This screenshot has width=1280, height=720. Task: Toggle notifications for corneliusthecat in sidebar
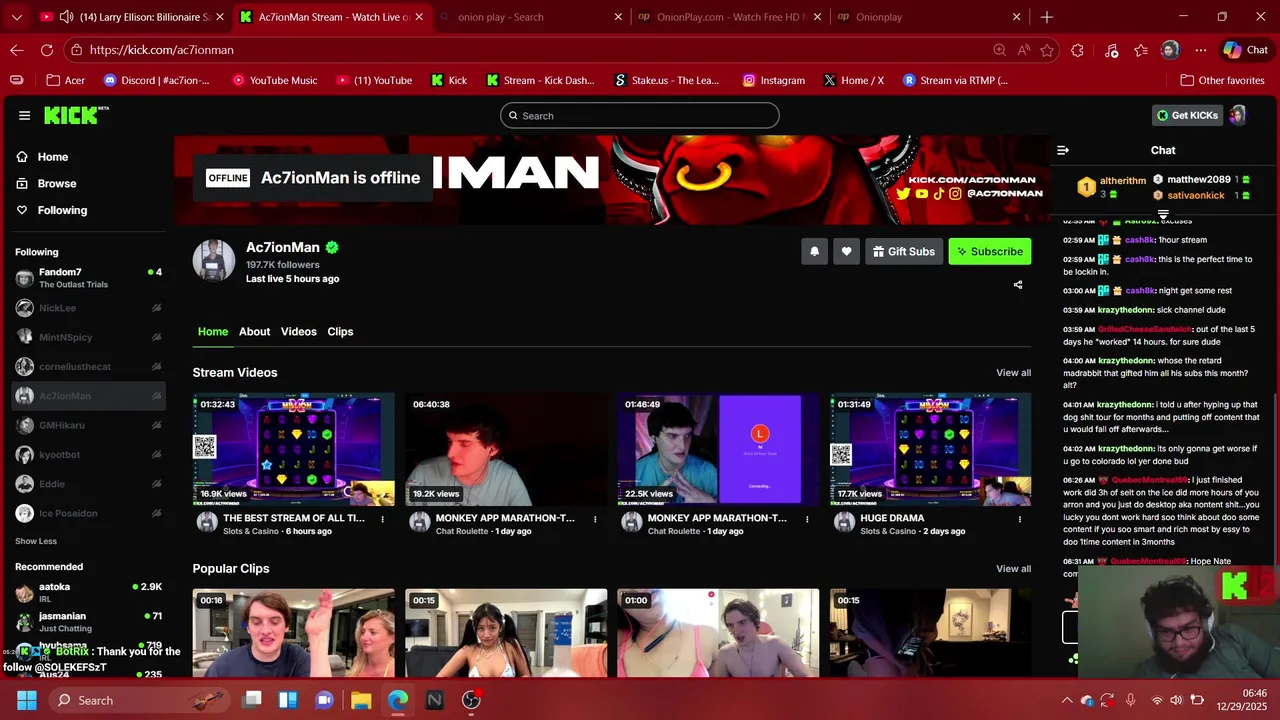point(156,366)
